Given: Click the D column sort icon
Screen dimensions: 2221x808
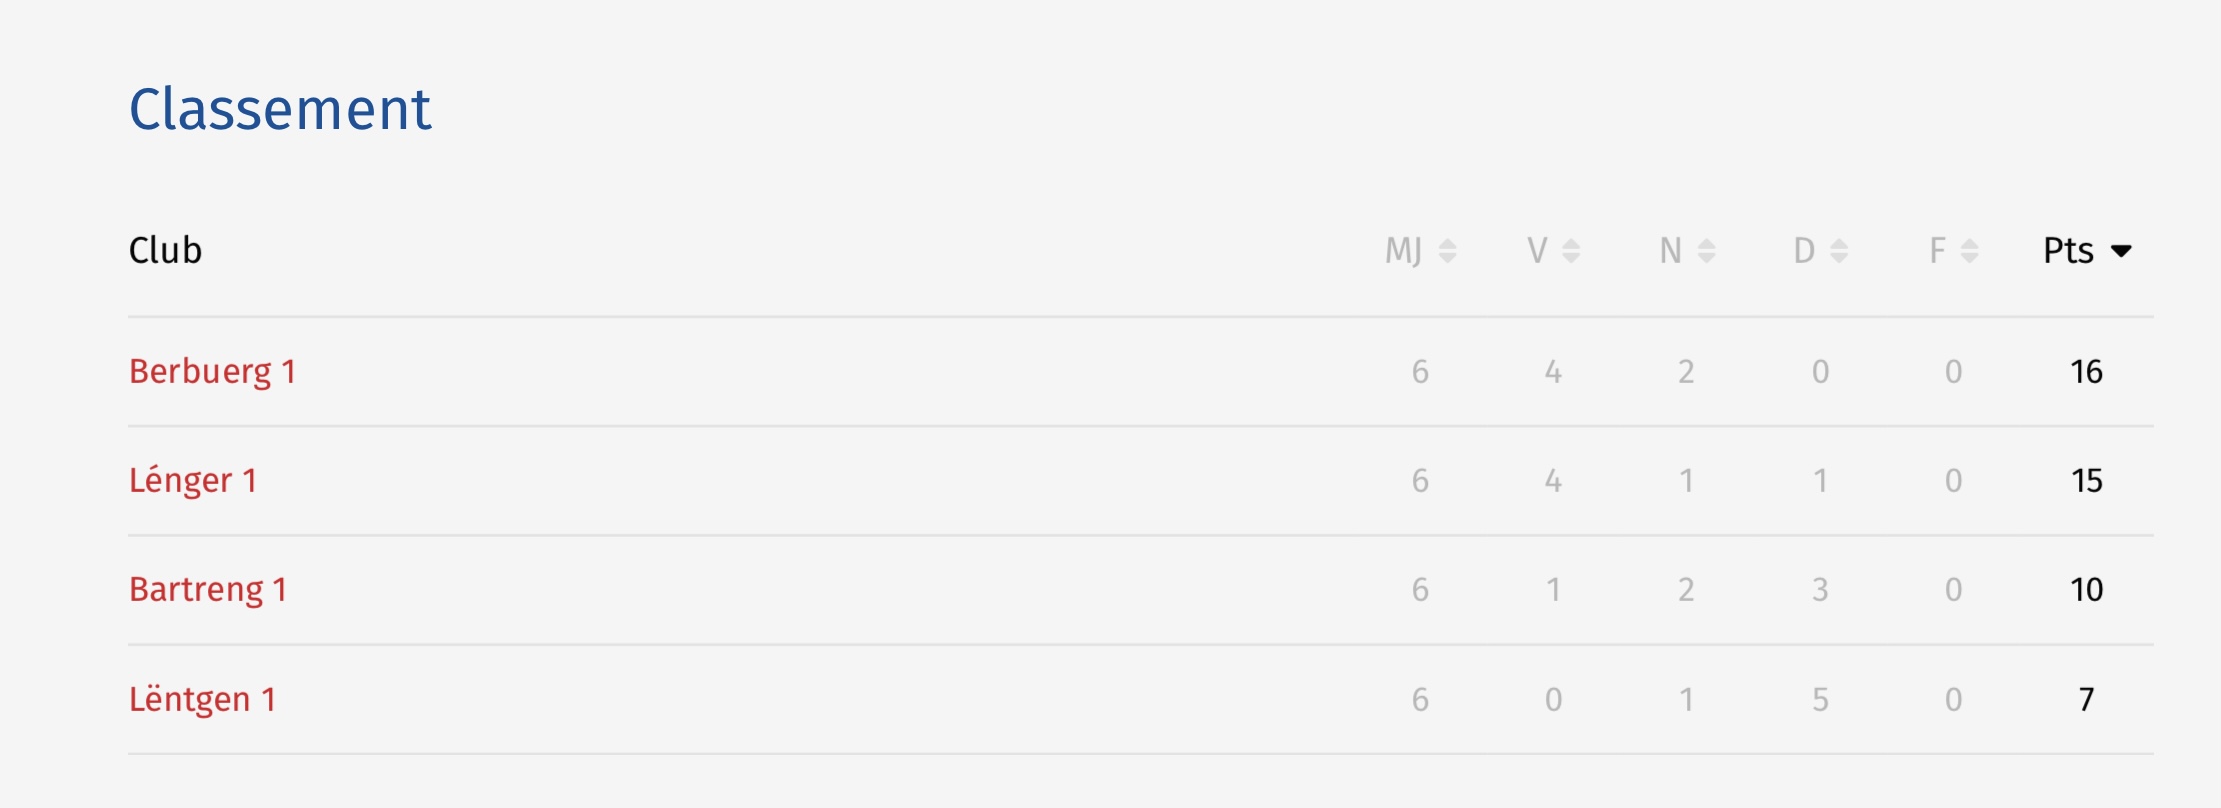Looking at the screenshot, I should tap(1839, 251).
